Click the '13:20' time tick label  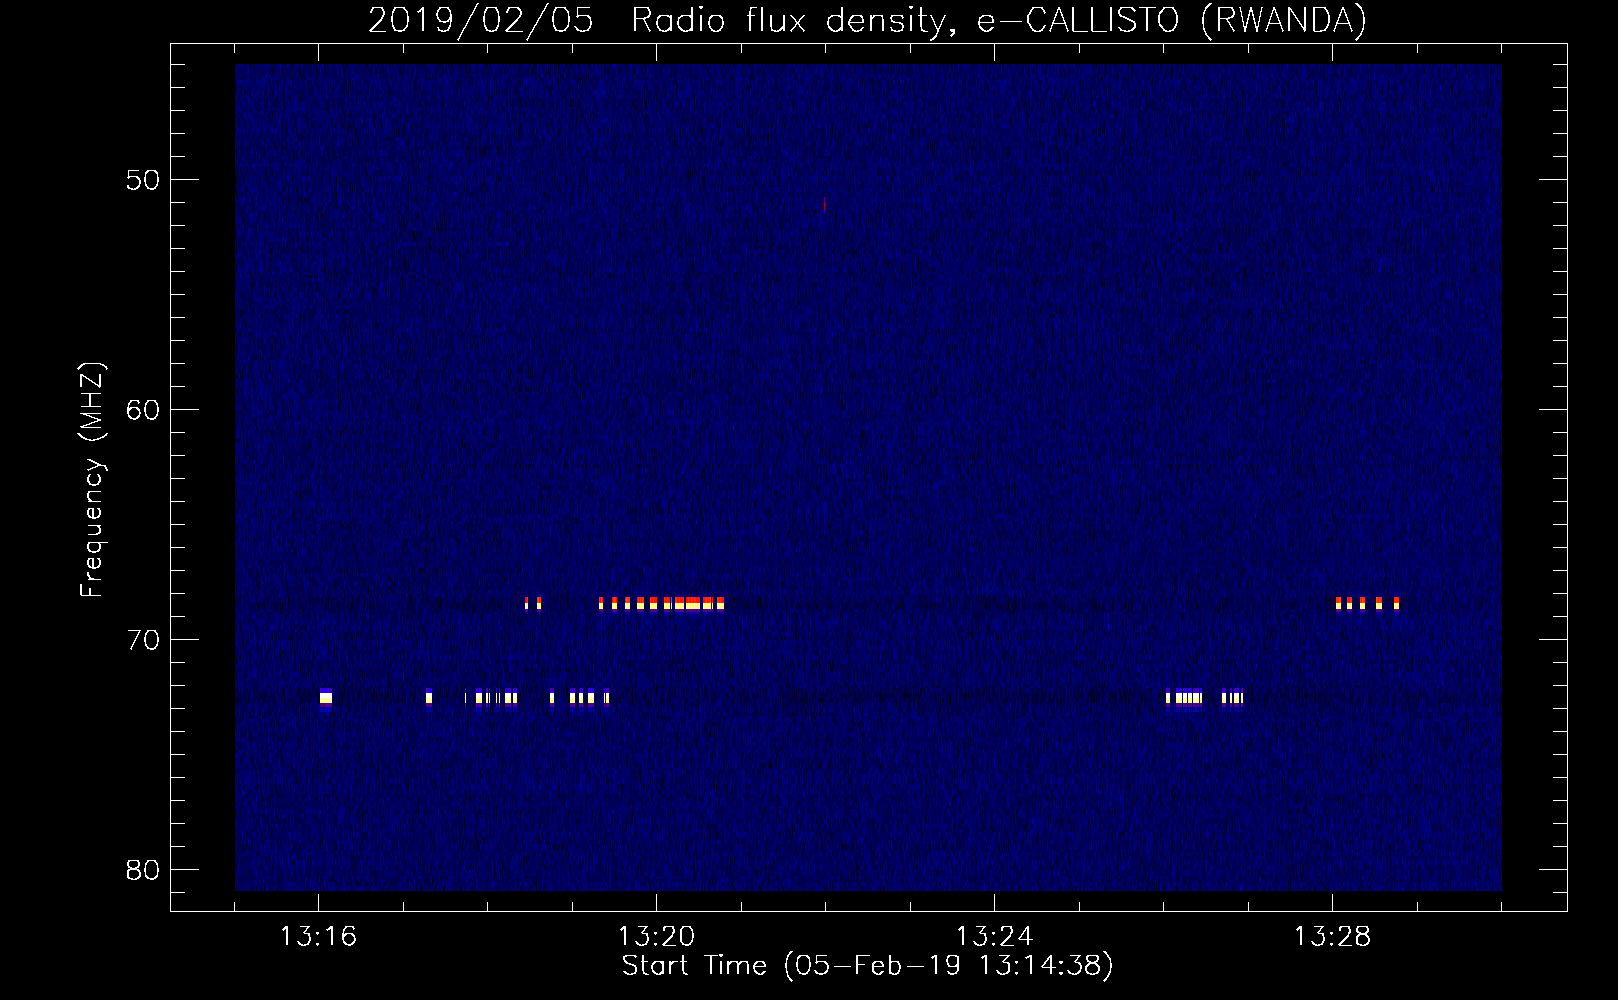pyautogui.click(x=656, y=937)
